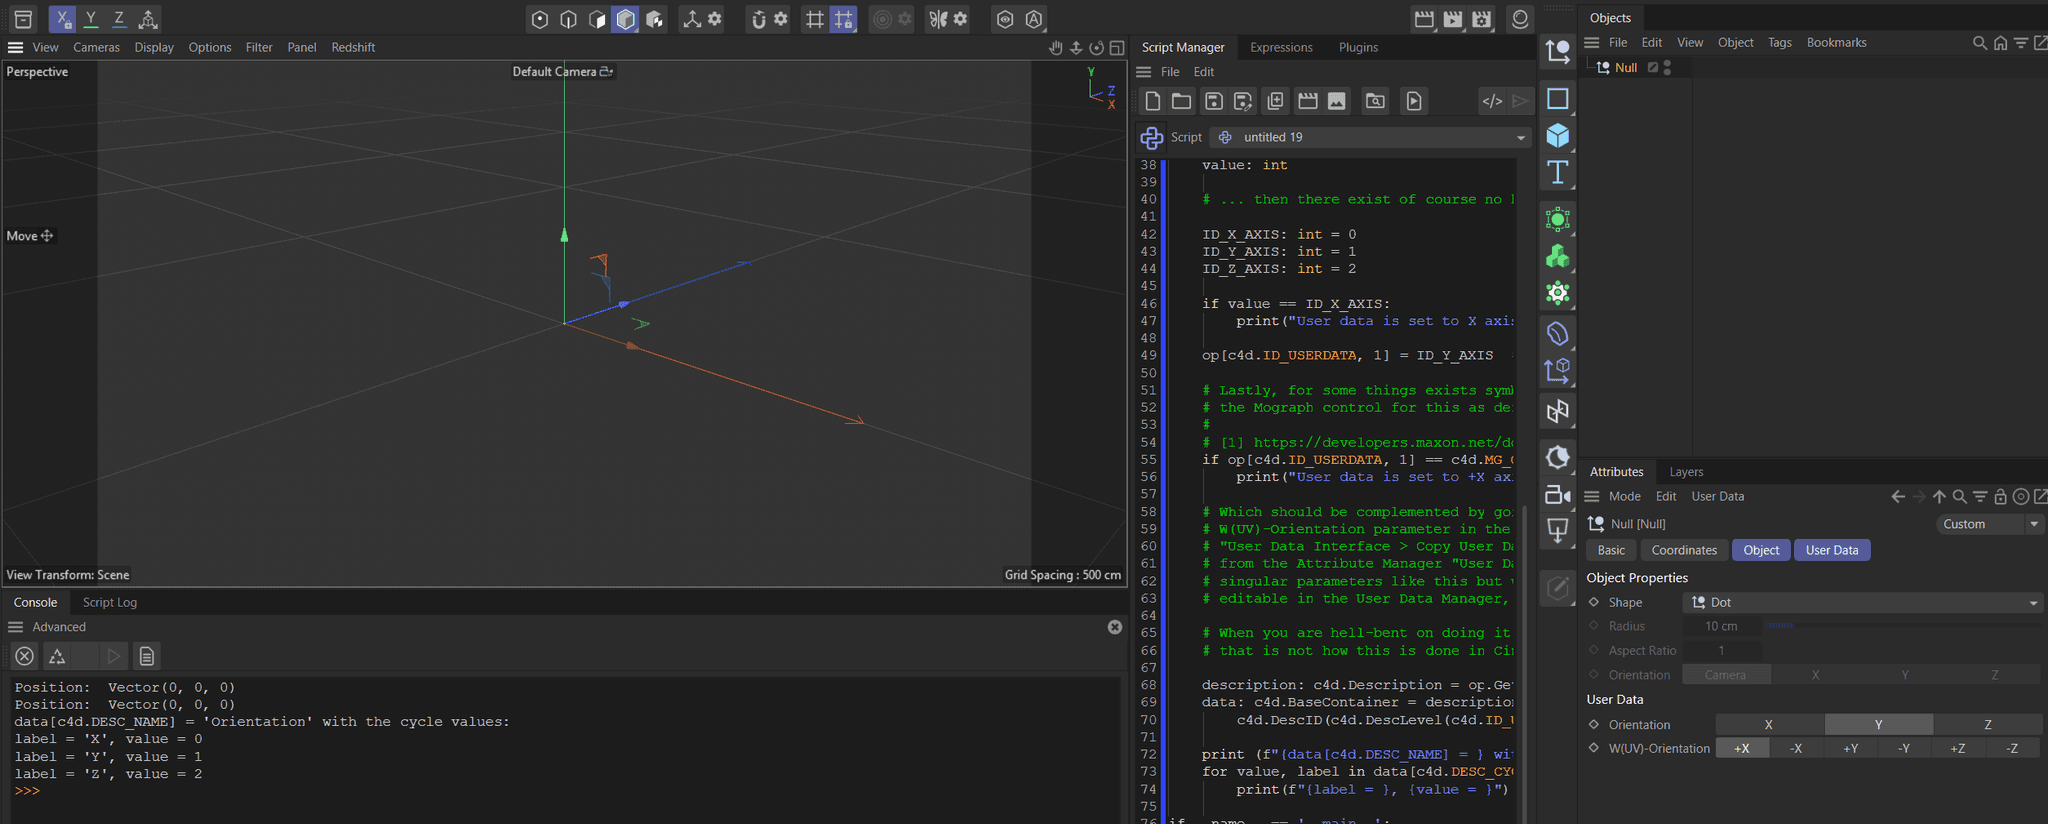
Task: Switch to Expressions tab
Action: [x=1281, y=47]
